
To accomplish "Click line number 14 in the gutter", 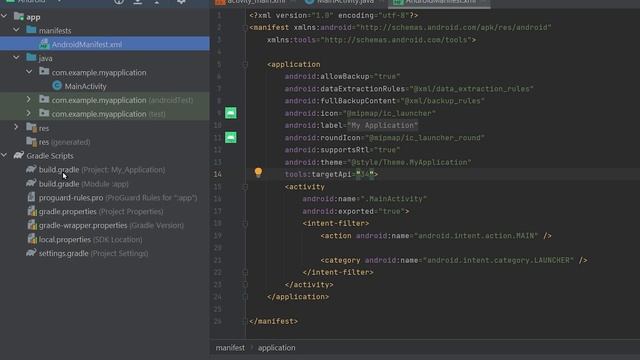I will pyautogui.click(x=218, y=174).
